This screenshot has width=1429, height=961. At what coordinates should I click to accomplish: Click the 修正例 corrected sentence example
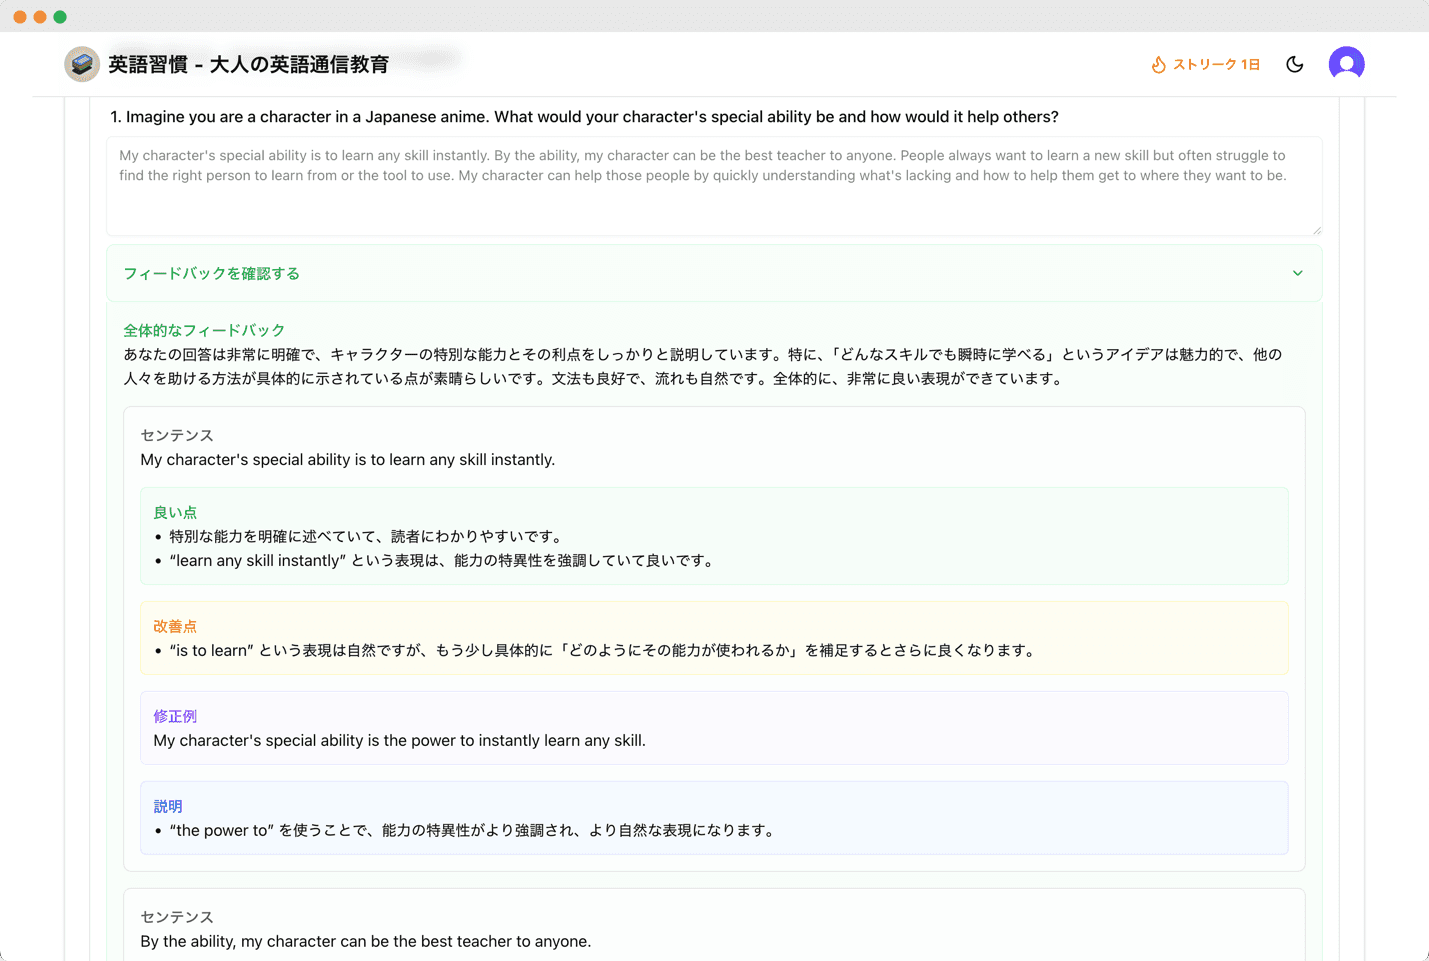coord(399,740)
